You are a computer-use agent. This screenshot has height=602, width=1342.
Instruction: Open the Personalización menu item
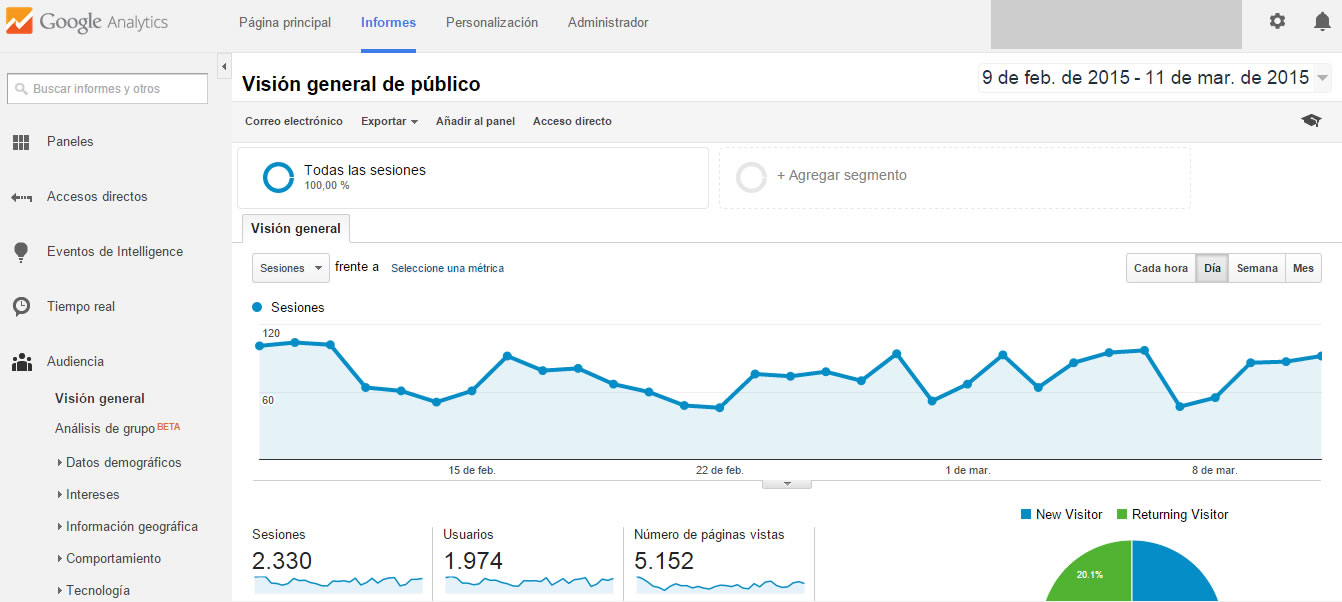pyautogui.click(x=491, y=20)
